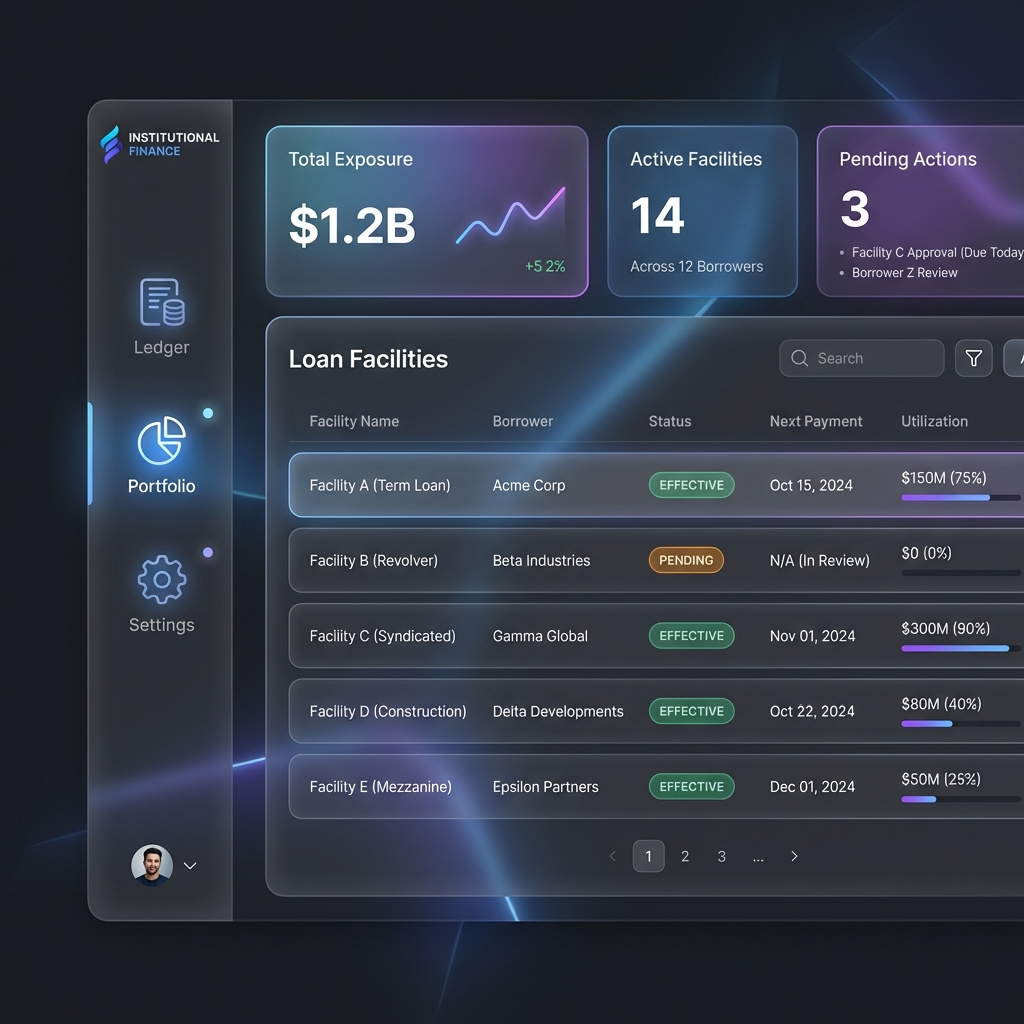1024x1024 pixels.
Task: Open next page with the right arrow
Action: click(x=794, y=856)
